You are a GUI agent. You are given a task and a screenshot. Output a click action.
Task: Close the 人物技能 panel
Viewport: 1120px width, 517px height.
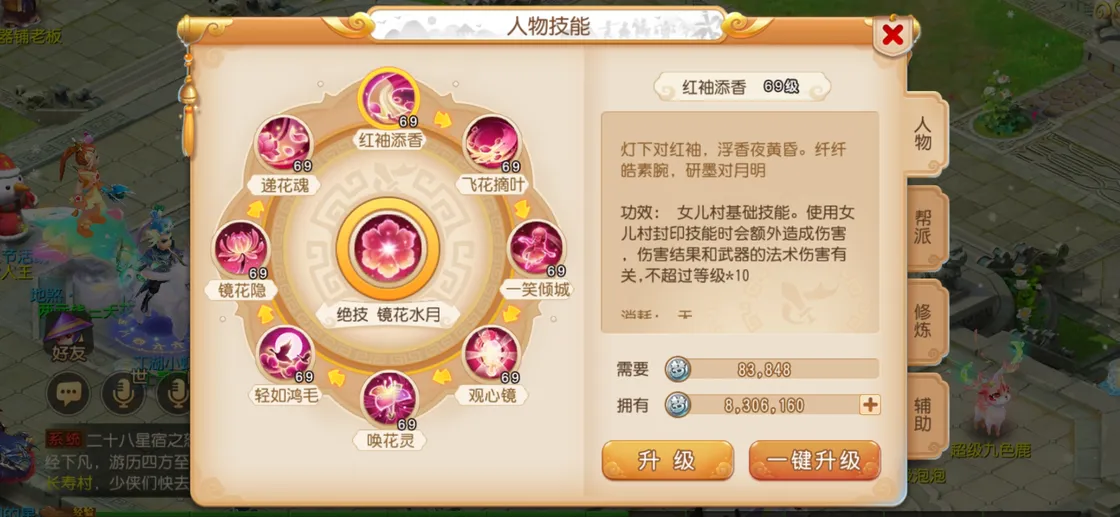893,34
